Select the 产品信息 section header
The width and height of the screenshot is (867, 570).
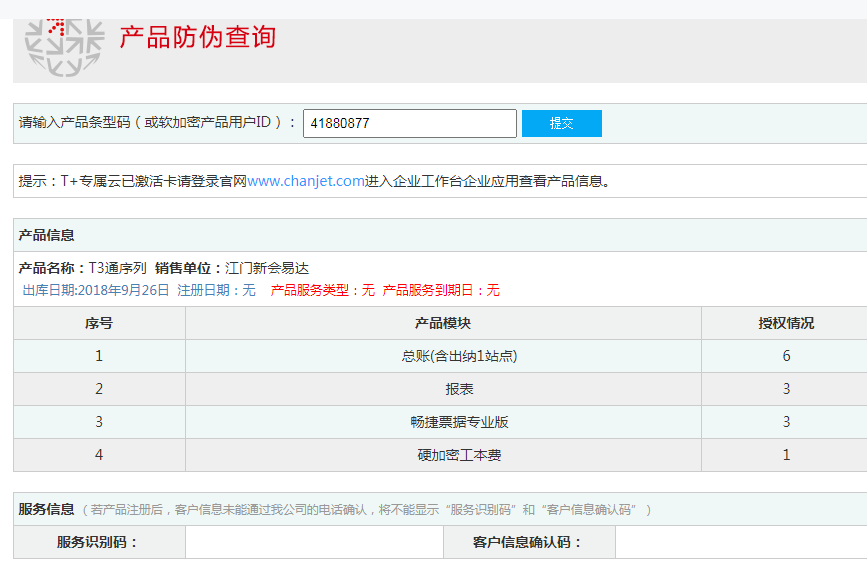click(x=46, y=235)
